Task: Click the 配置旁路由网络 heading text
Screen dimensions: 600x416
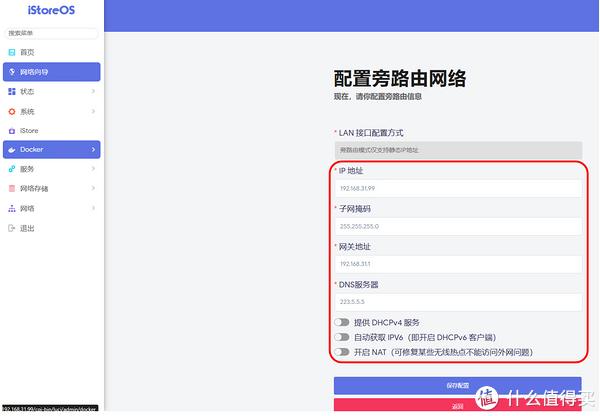Action: [x=400, y=78]
